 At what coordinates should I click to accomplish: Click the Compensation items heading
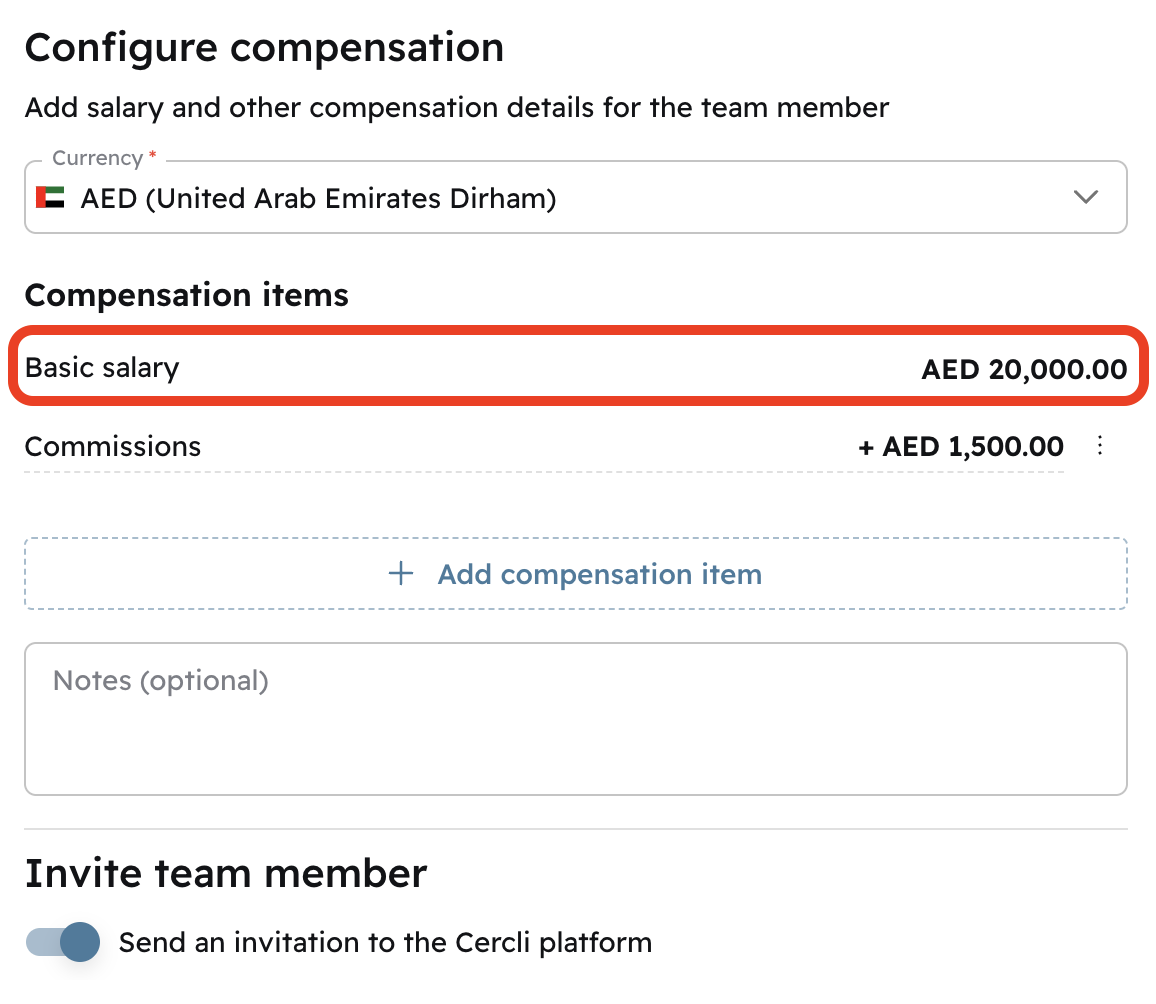(187, 296)
